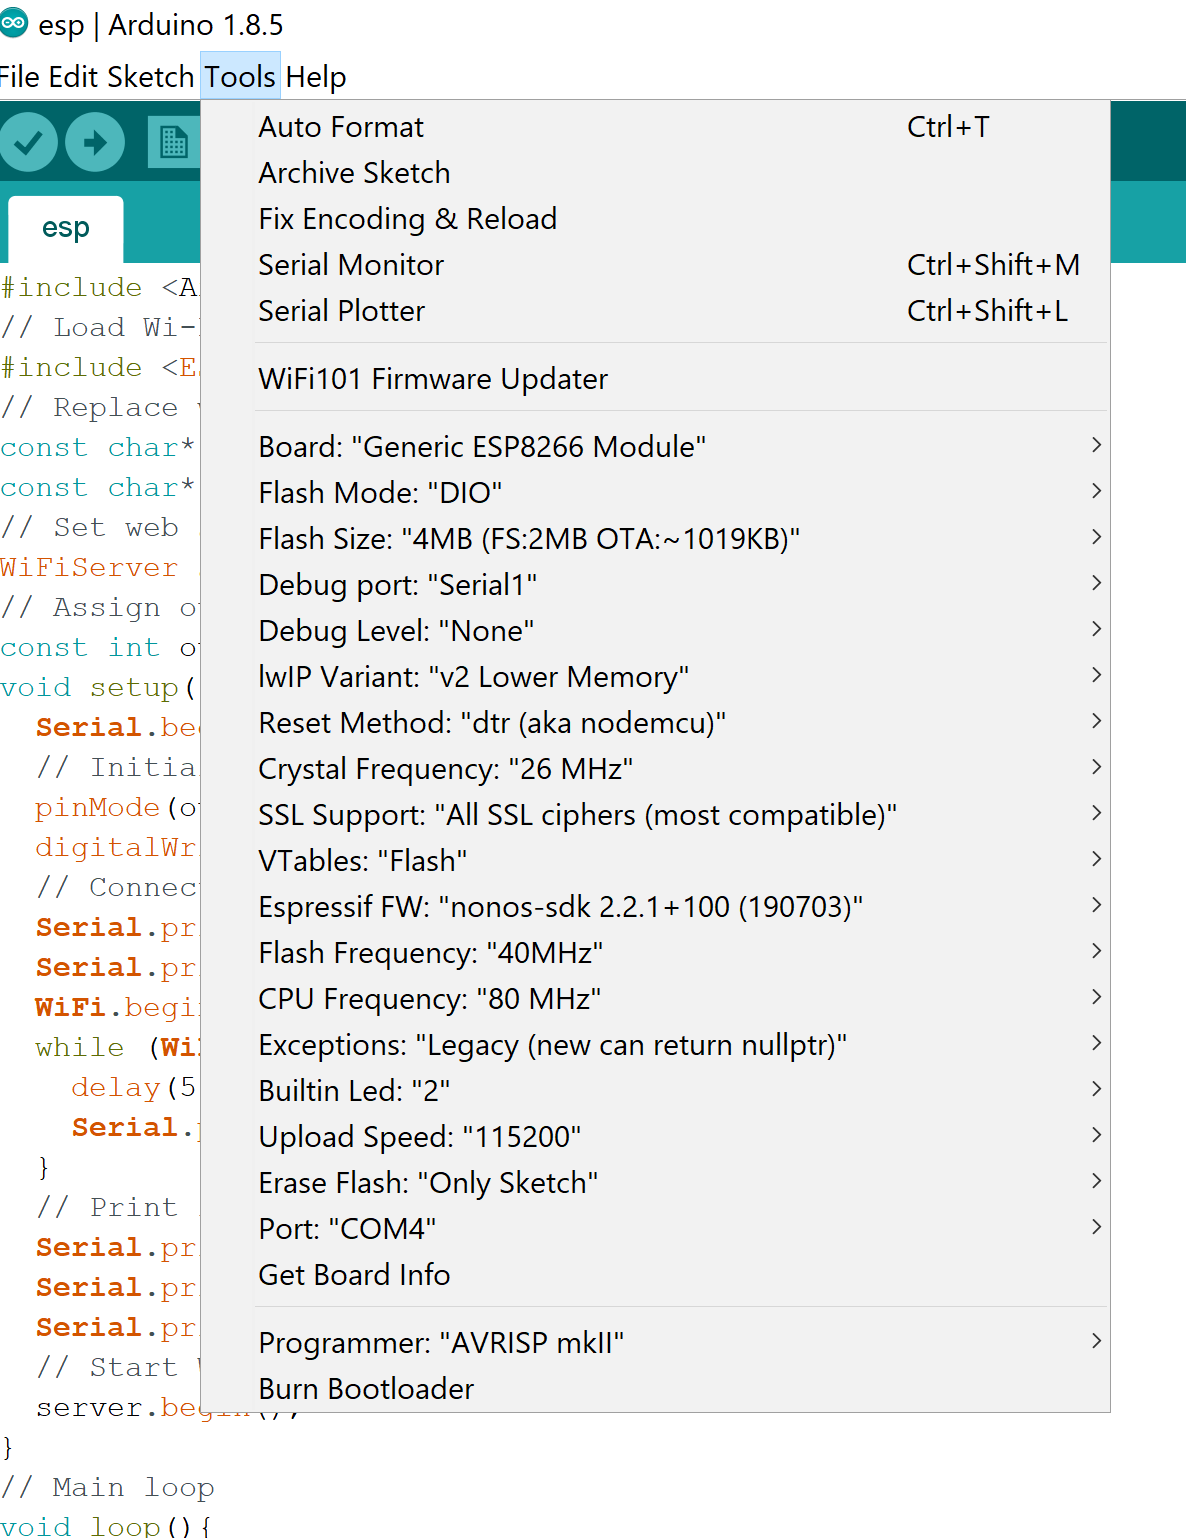Click the void loop code line

(x=106, y=1526)
